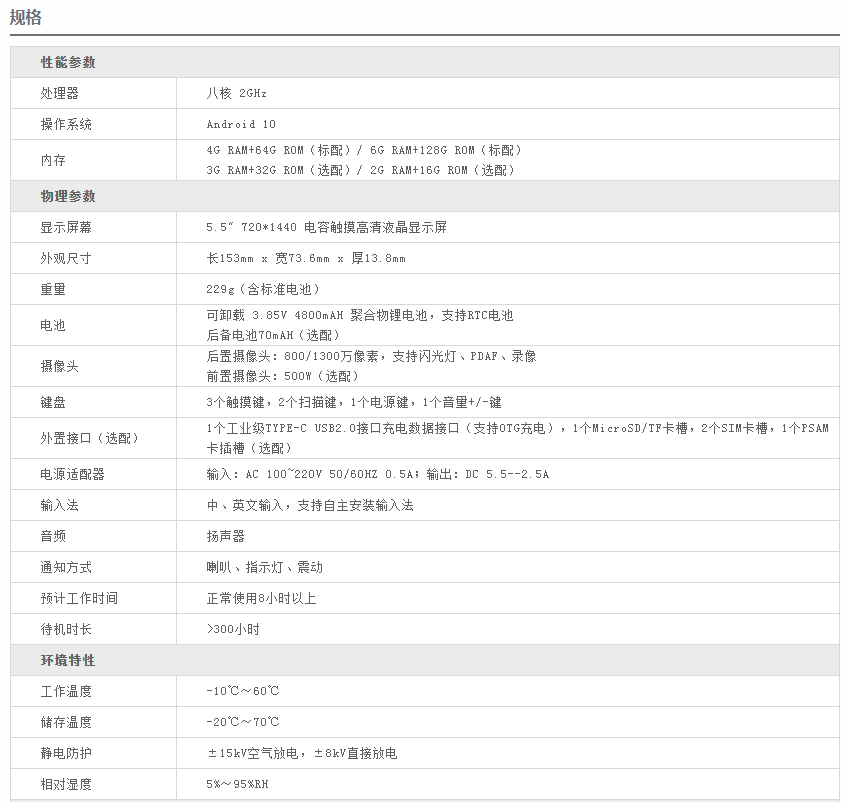The image size is (849, 802).
Task: Click the 通知方式 row label
Action: point(66,568)
